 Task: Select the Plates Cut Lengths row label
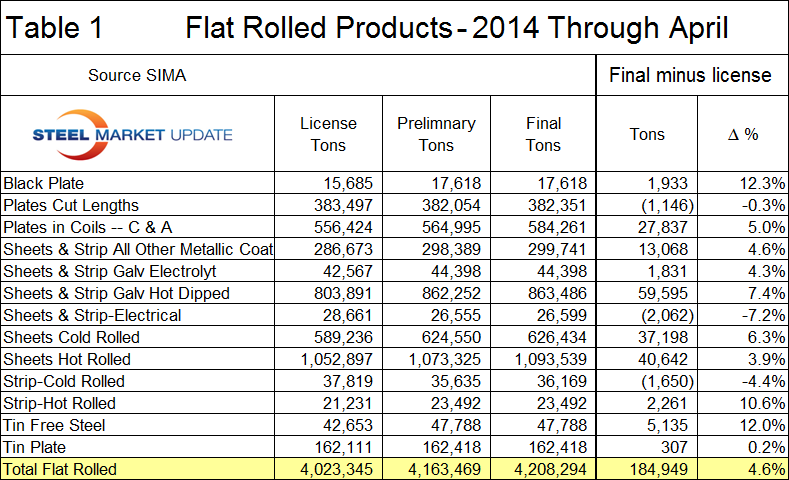click(x=71, y=205)
